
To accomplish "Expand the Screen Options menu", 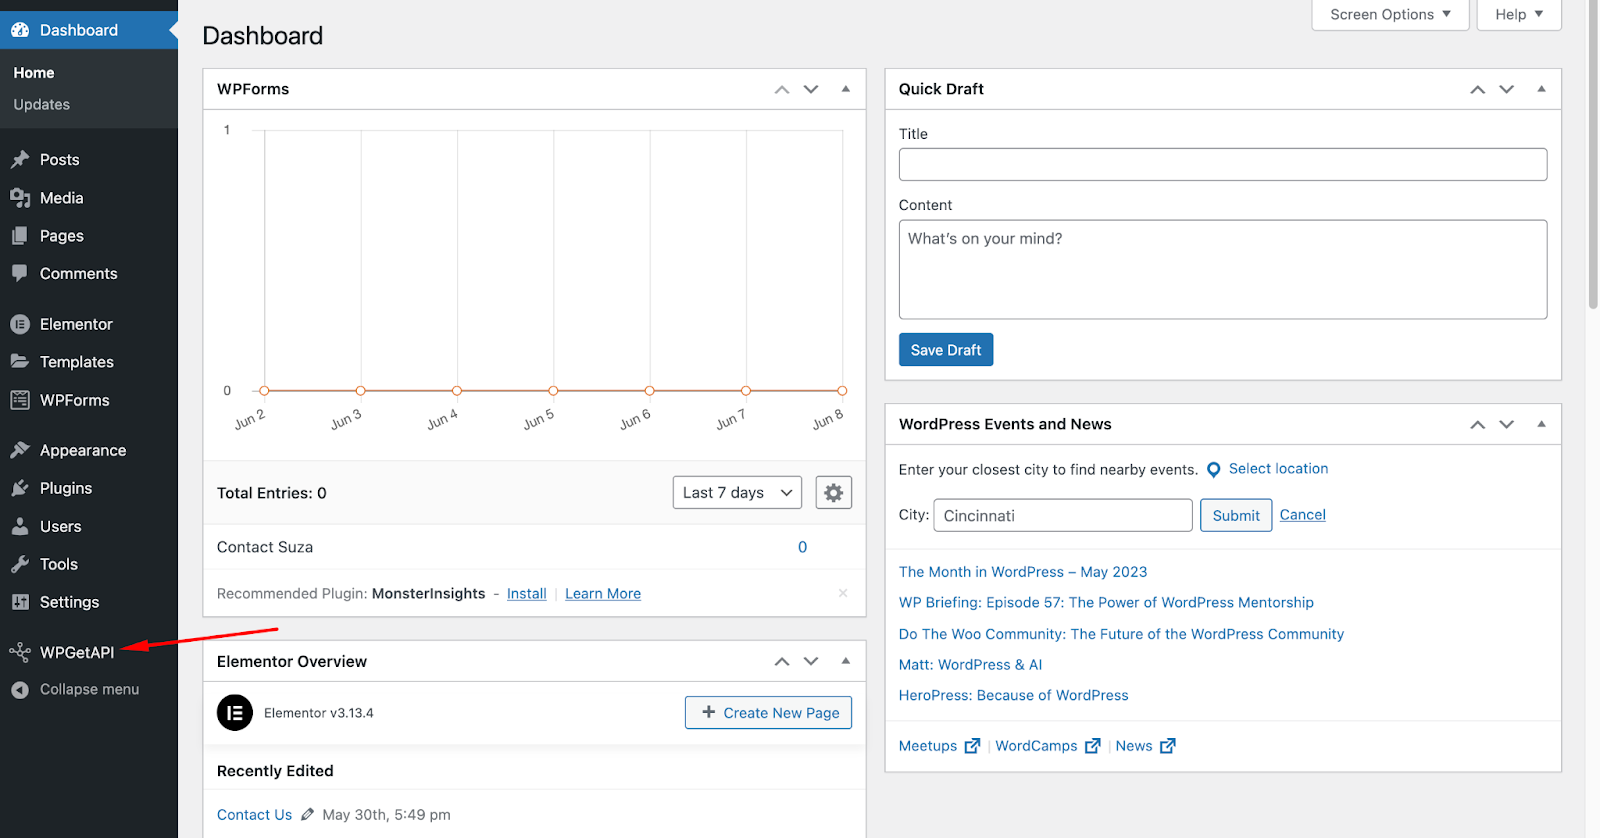I will pos(1389,14).
